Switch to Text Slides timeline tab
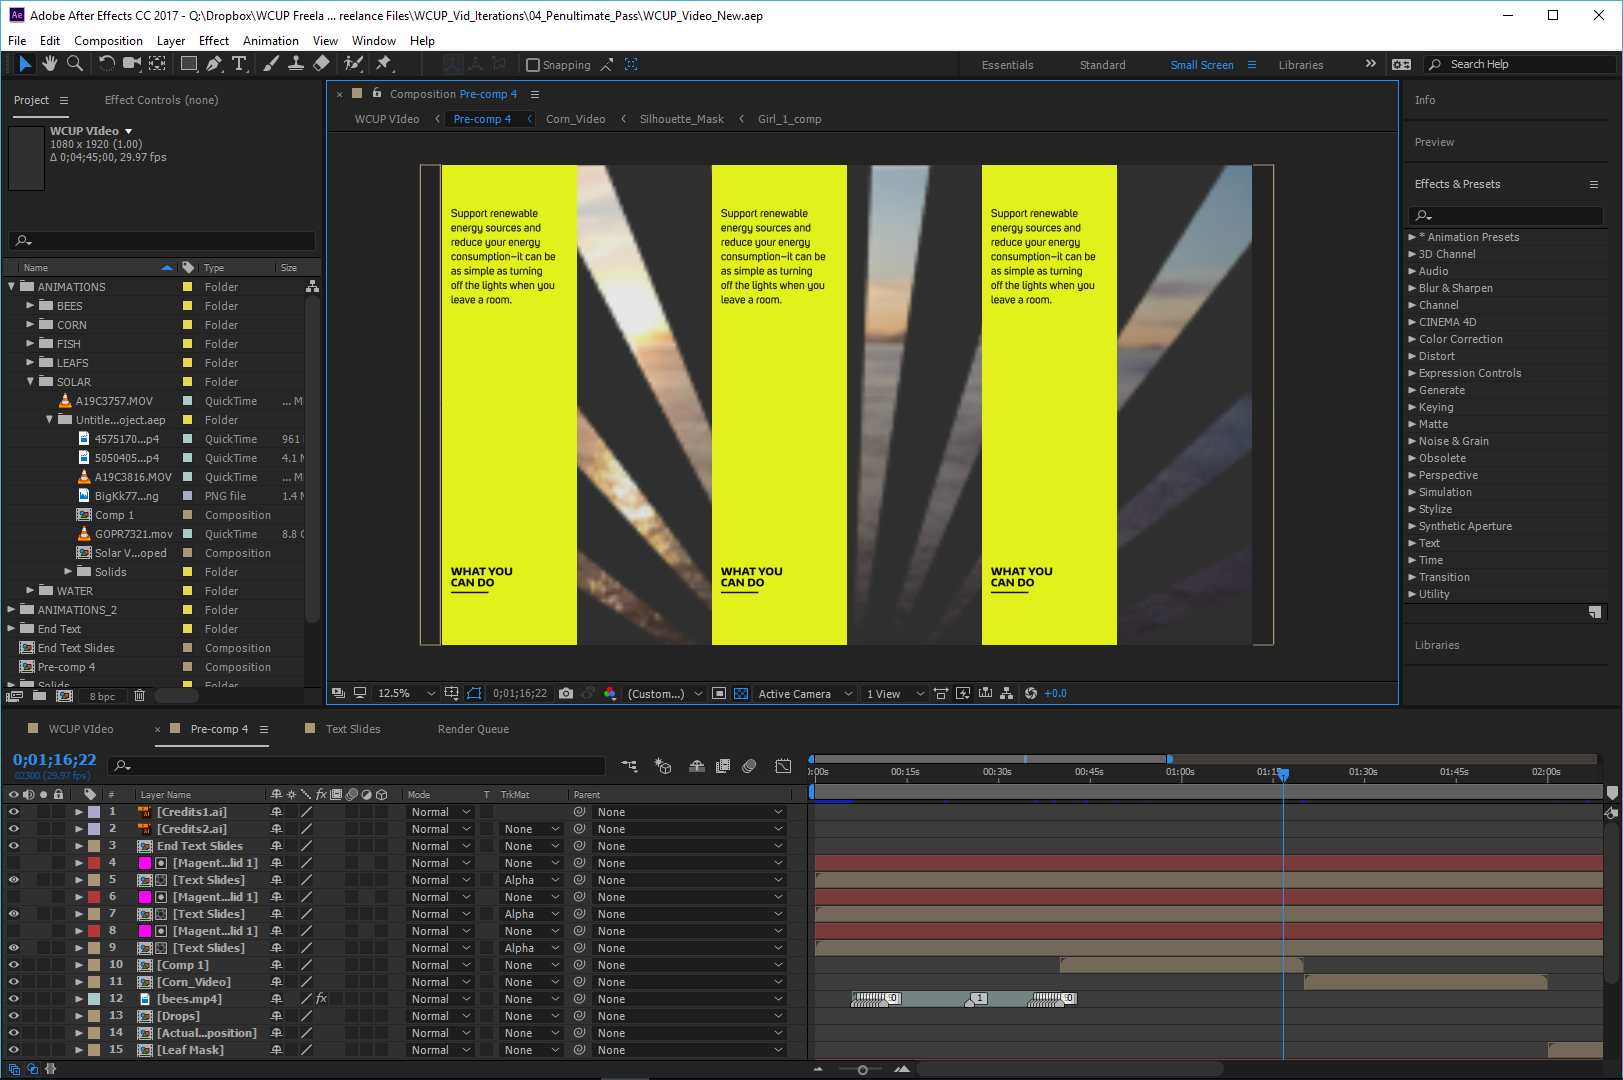Screen dimensions: 1623x1080 (x=353, y=729)
